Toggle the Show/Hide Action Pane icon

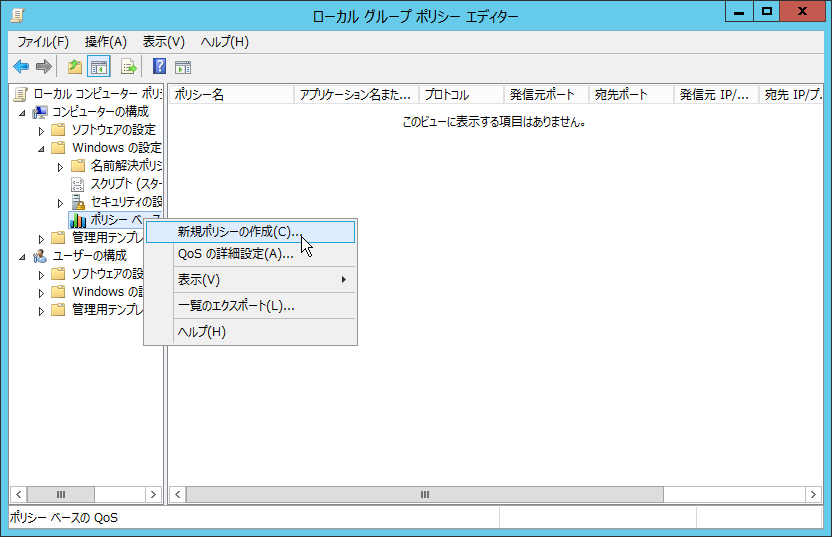(x=183, y=67)
